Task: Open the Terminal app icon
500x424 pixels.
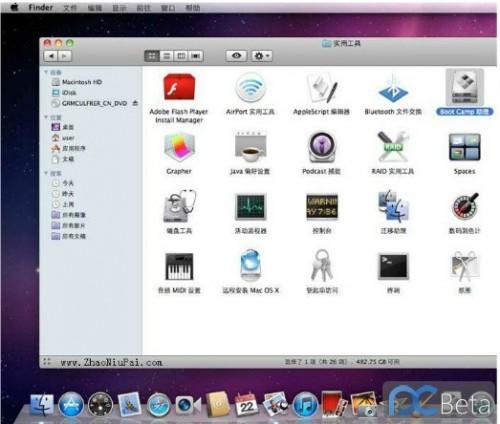Action: point(393,266)
